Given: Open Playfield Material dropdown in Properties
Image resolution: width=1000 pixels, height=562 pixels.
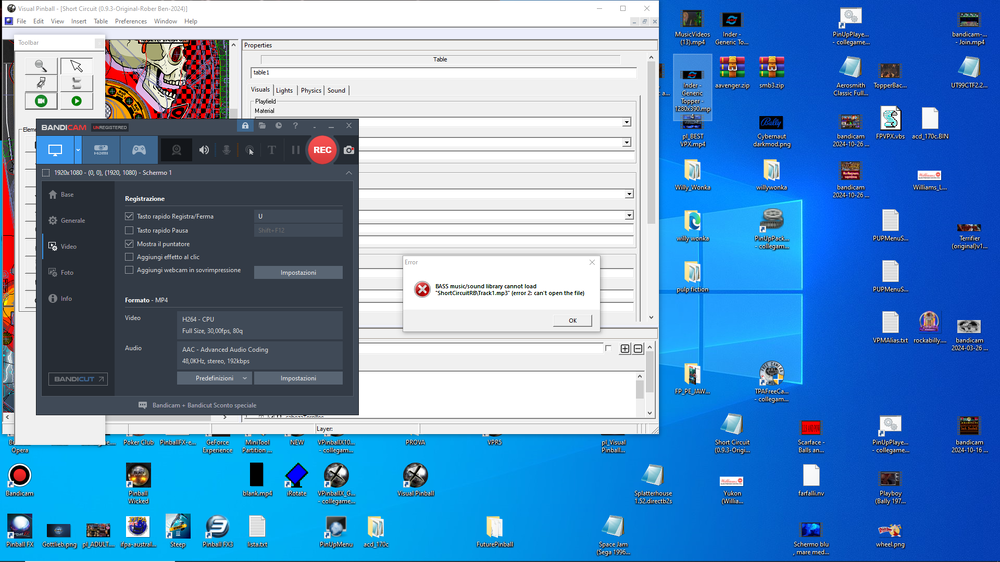Looking at the screenshot, I should 626,122.
